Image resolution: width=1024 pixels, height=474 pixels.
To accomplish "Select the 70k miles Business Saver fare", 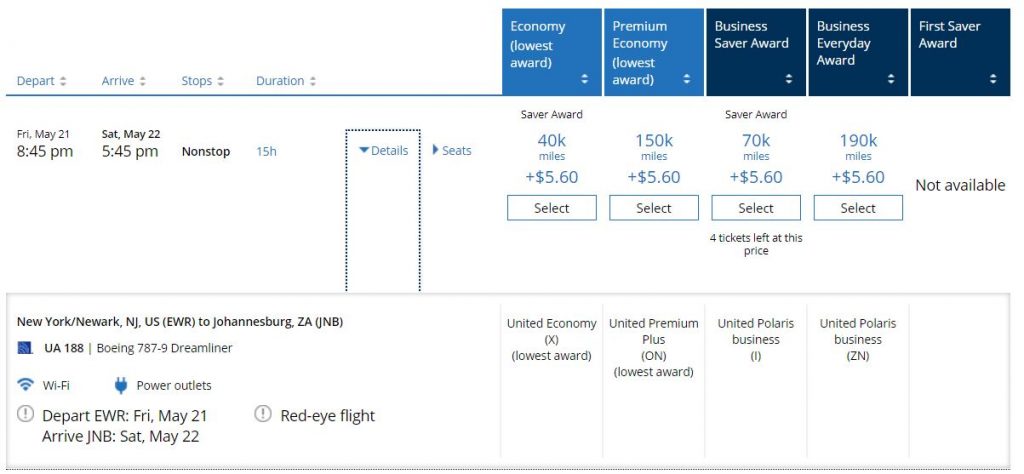I will coord(755,208).
